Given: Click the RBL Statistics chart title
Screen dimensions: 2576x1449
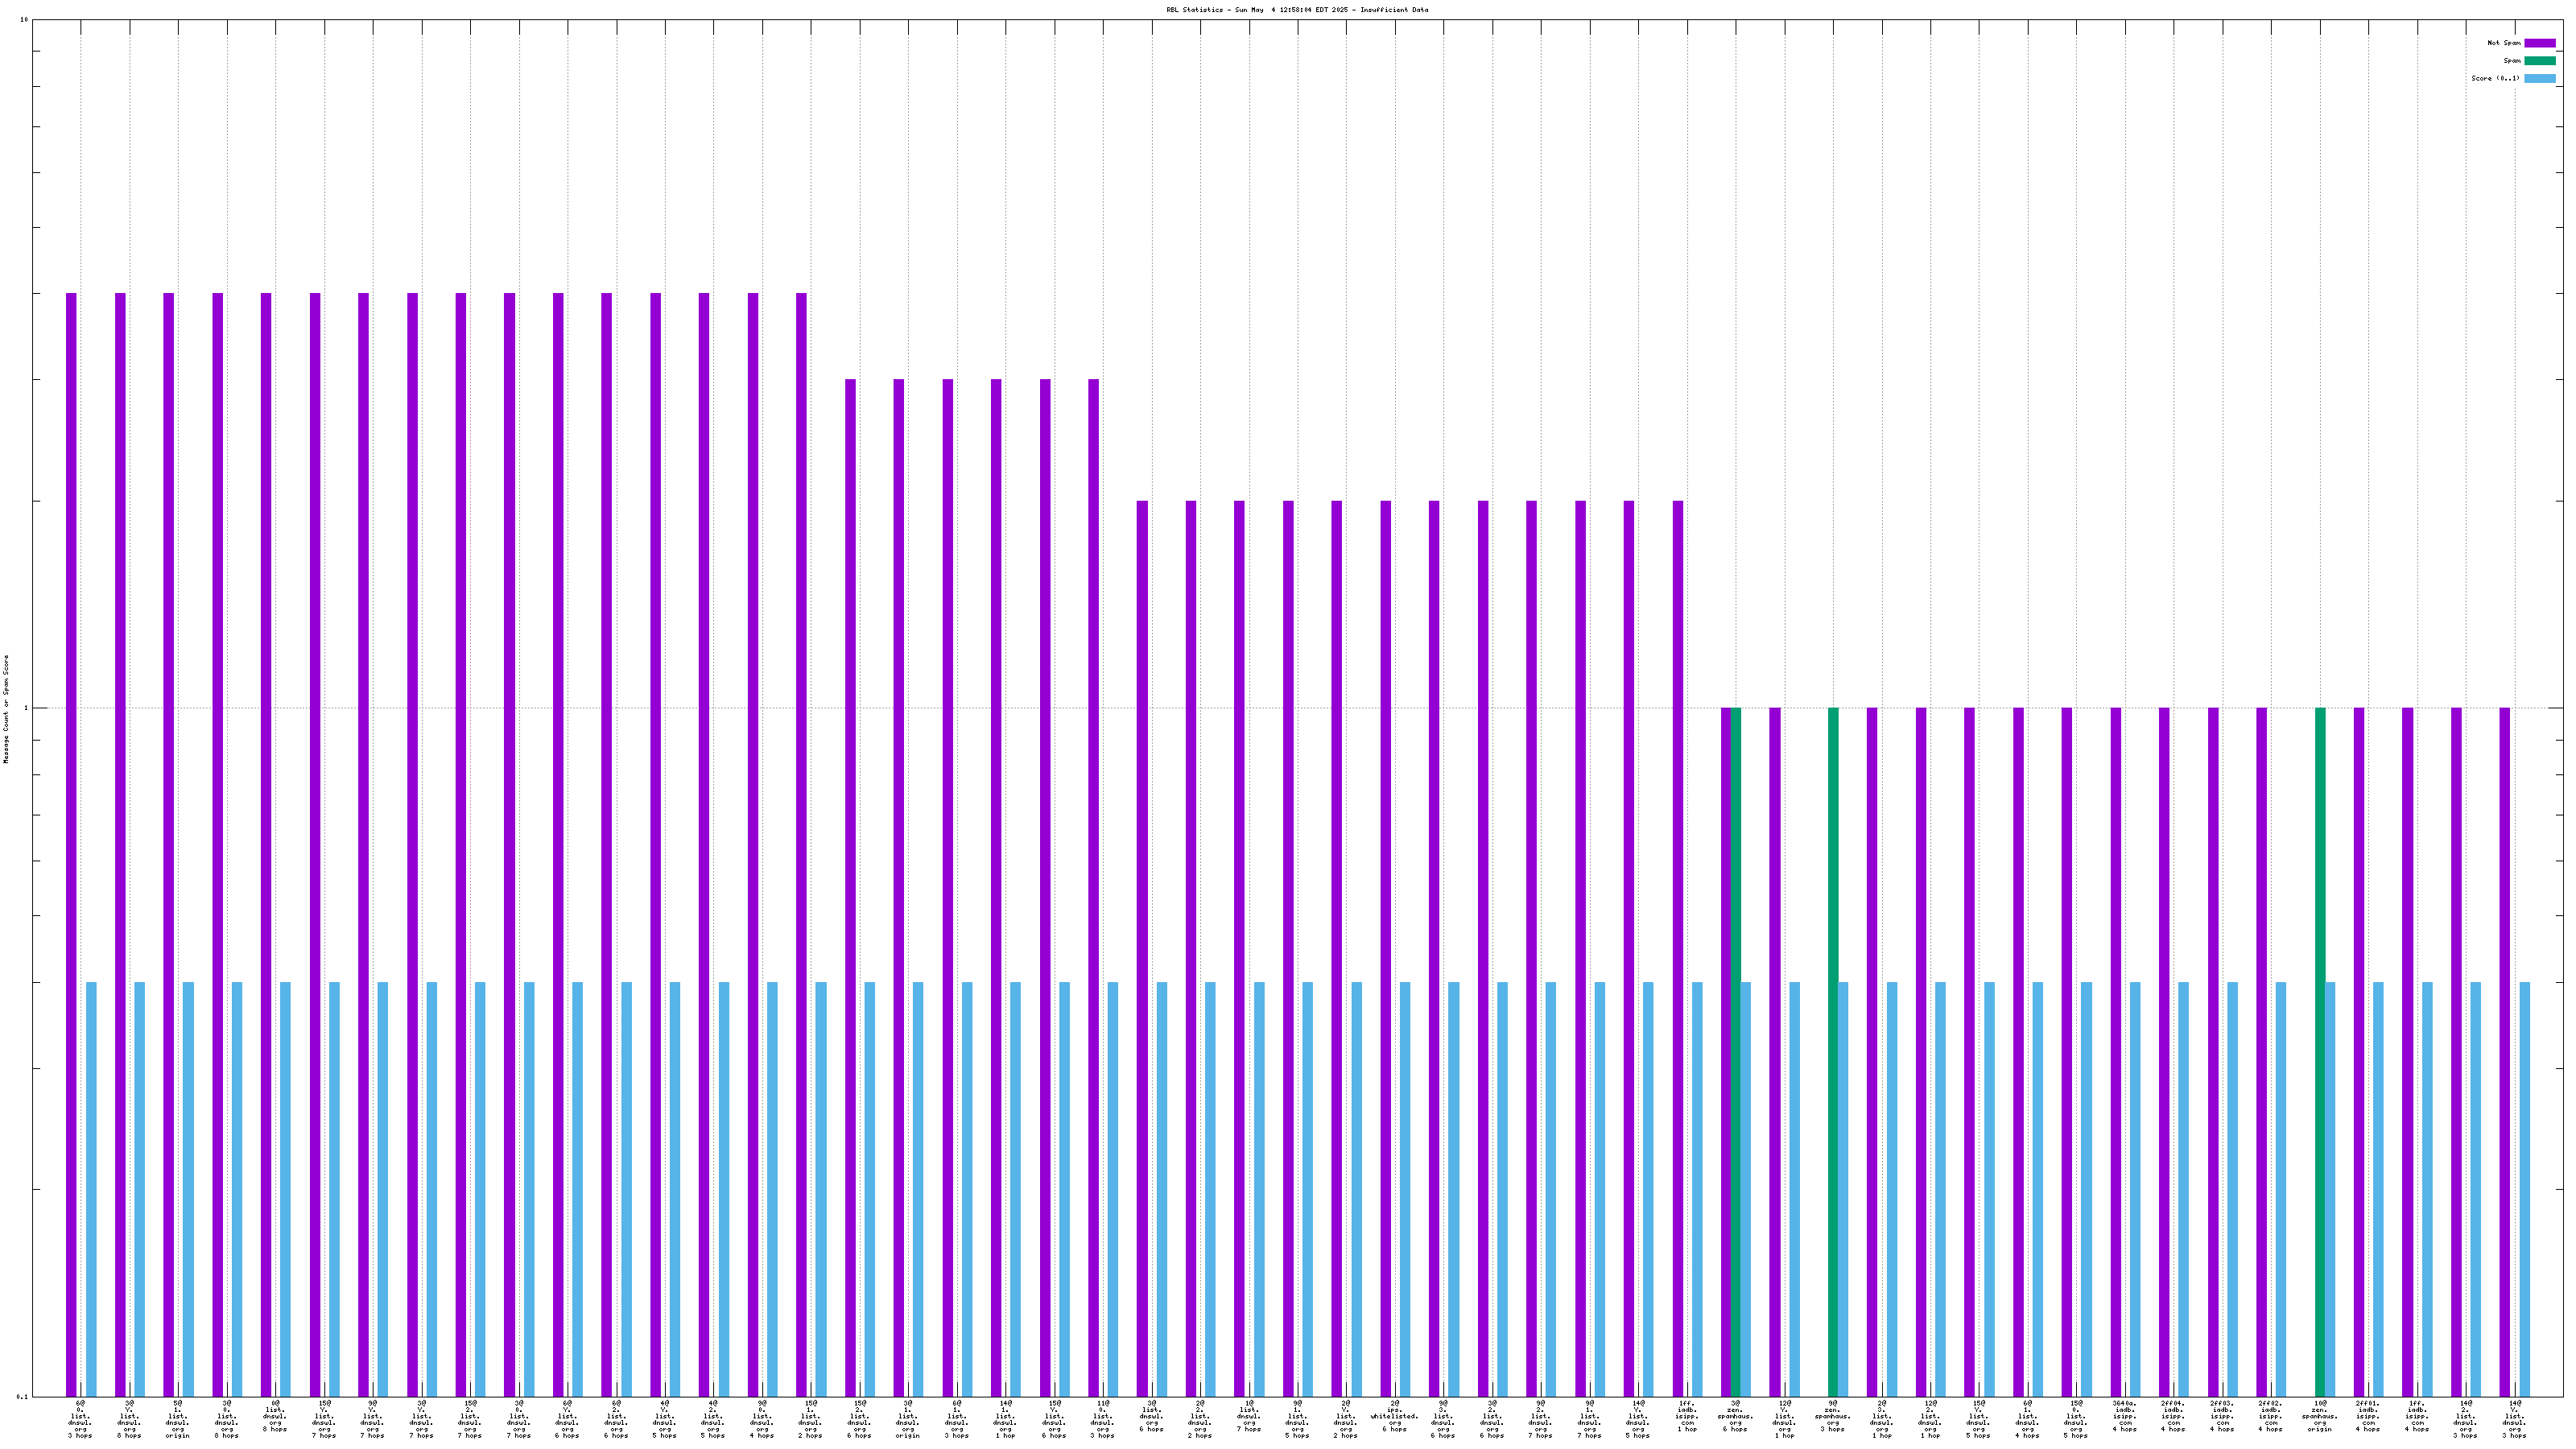Looking at the screenshot, I should pyautogui.click(x=1296, y=10).
